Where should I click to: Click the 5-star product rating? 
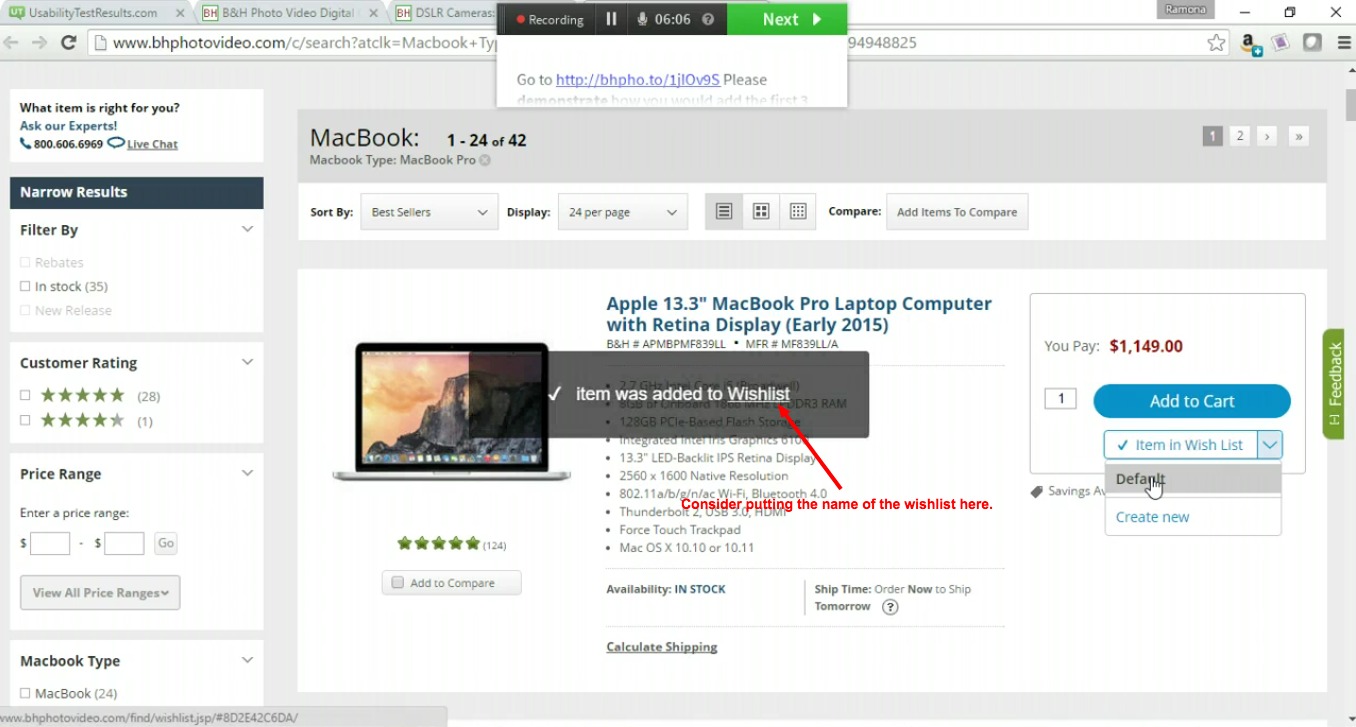click(x=438, y=543)
